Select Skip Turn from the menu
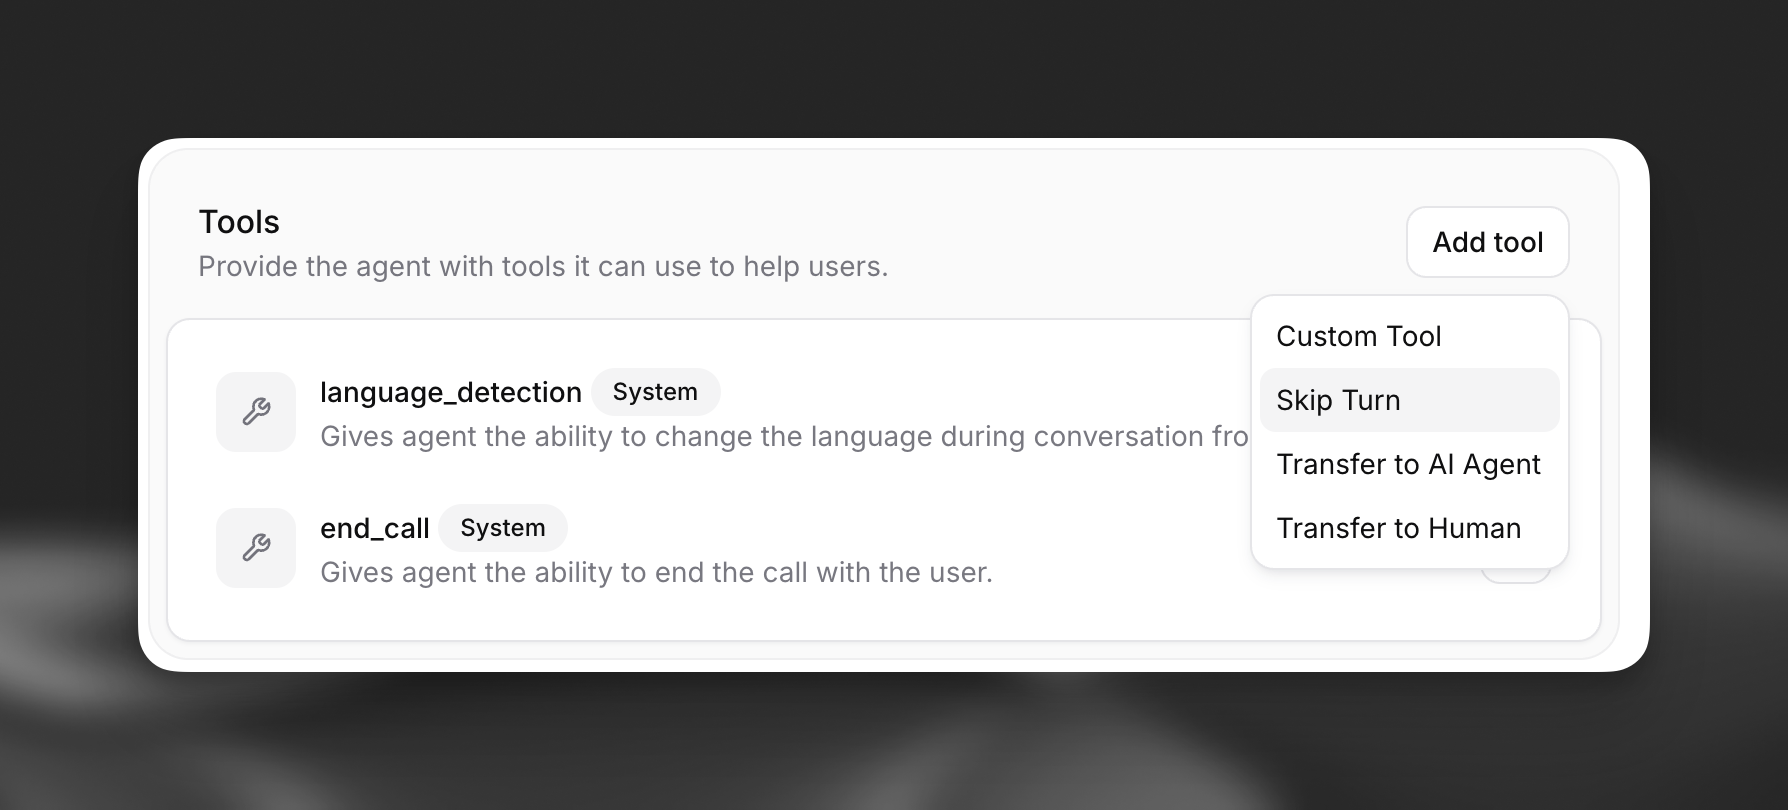 (1338, 400)
